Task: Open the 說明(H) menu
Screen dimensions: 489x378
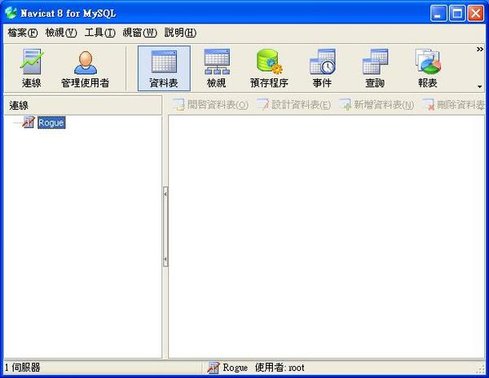Action: point(180,33)
